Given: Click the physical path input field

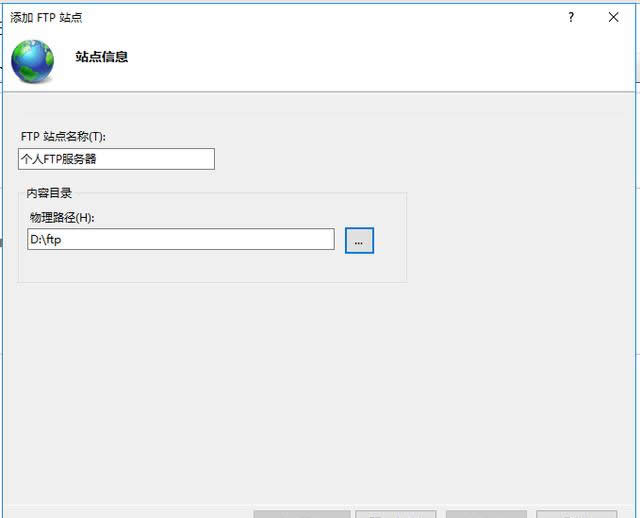Looking at the screenshot, I should click(181, 239).
